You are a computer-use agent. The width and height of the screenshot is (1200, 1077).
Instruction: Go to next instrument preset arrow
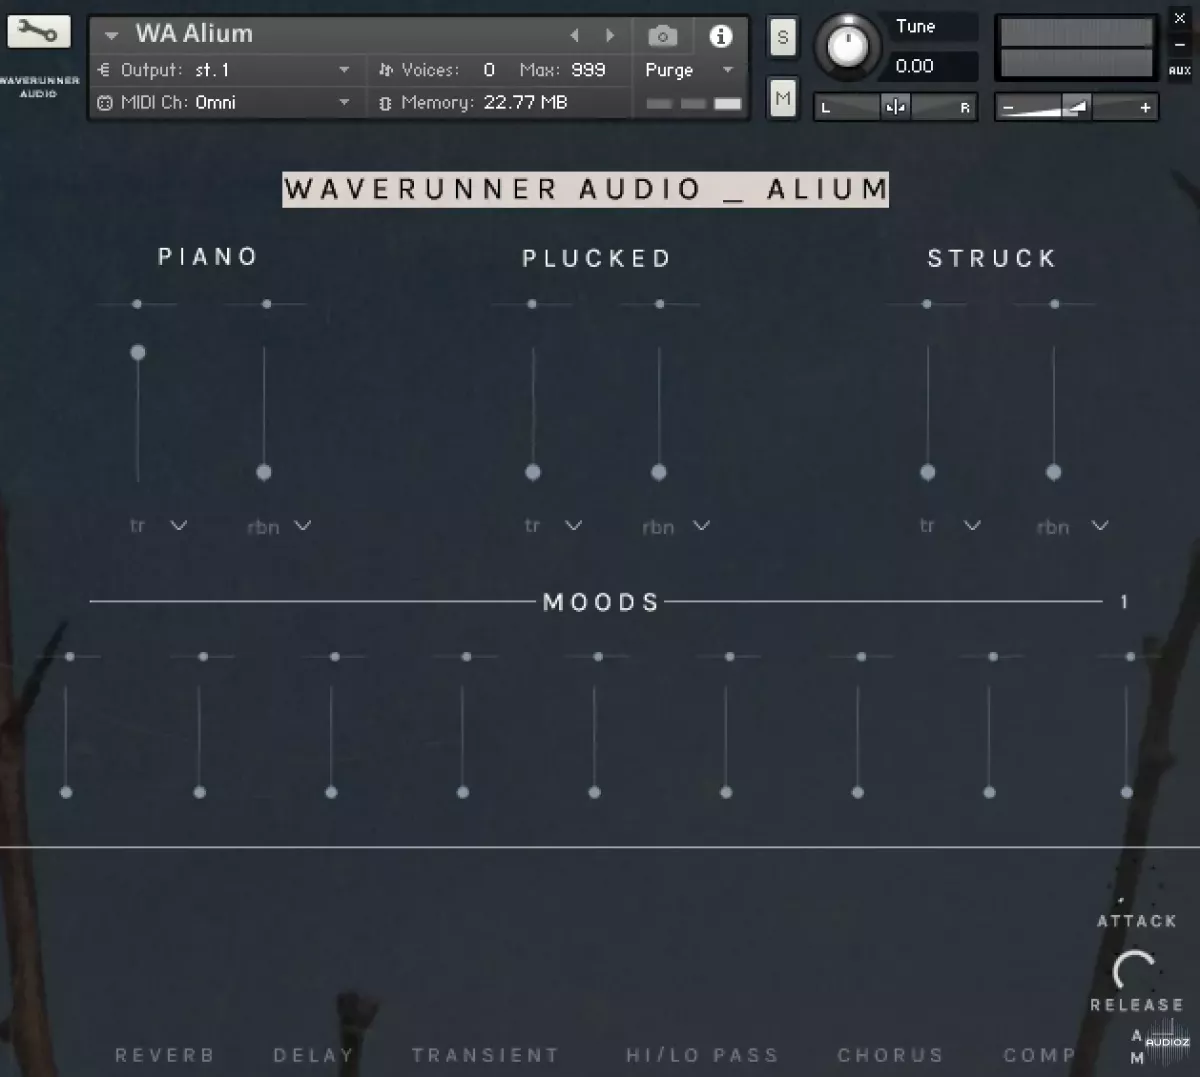pyautogui.click(x=610, y=36)
